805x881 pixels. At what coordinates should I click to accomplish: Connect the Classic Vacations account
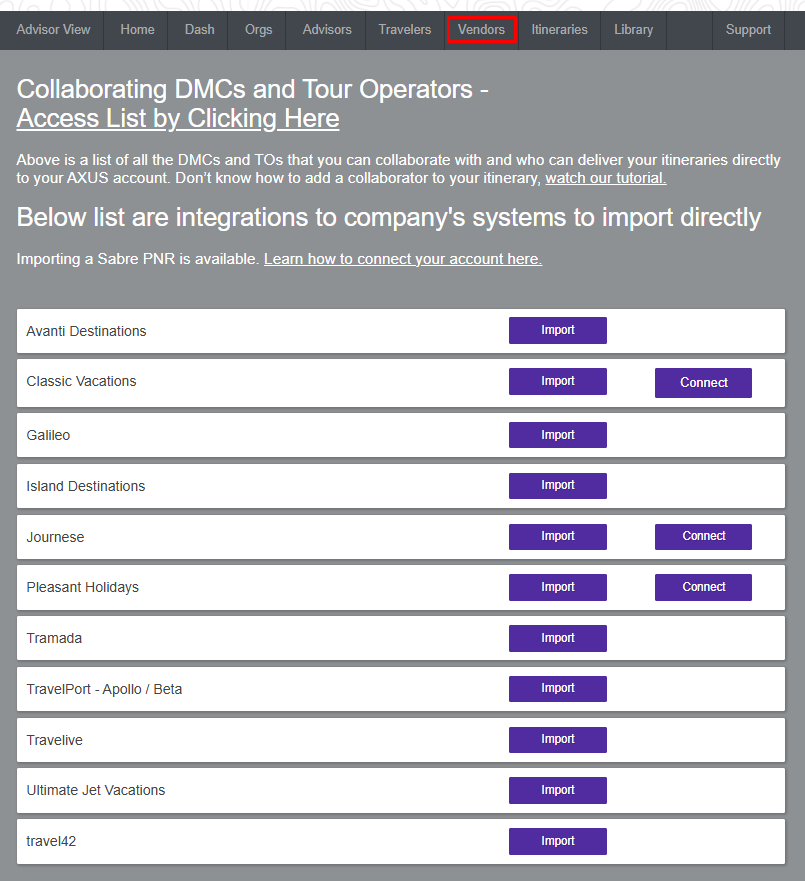(703, 383)
